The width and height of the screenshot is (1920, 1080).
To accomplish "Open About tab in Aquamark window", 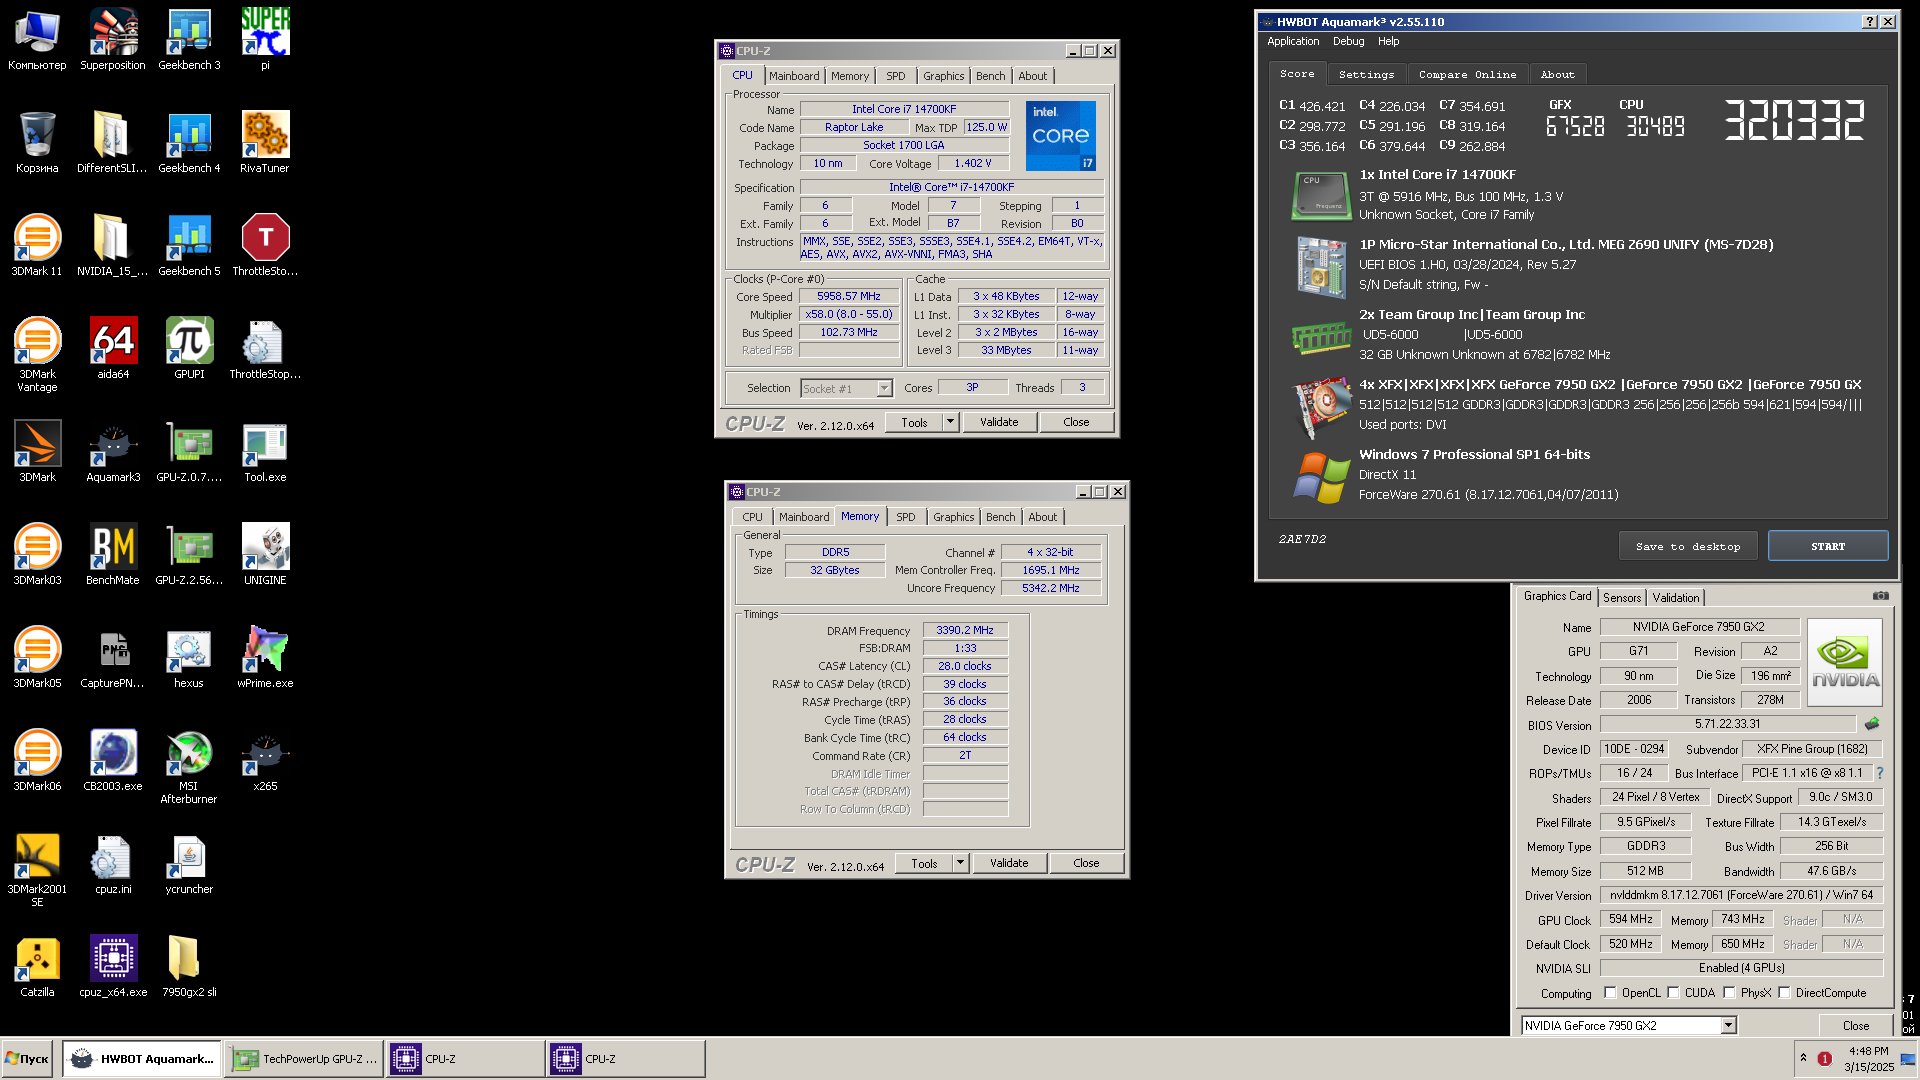I will coord(1557,74).
